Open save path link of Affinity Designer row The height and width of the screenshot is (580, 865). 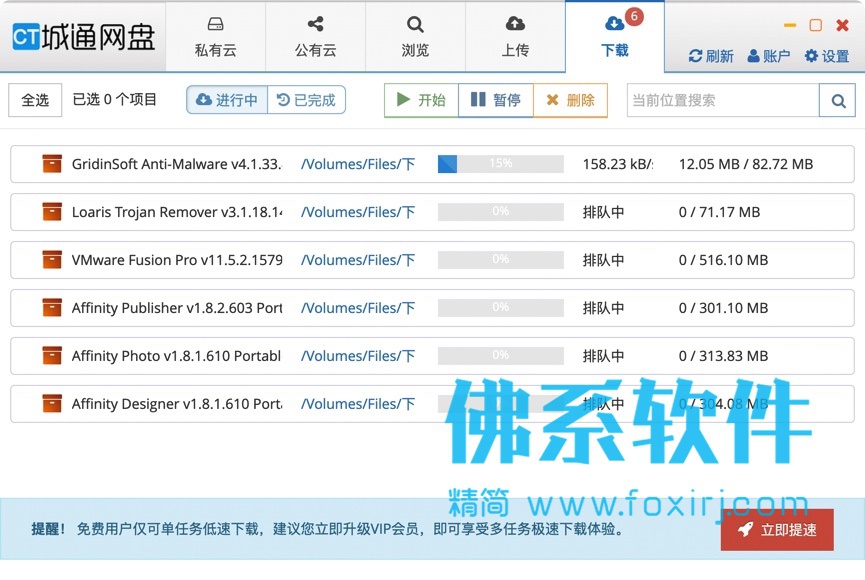pos(358,404)
